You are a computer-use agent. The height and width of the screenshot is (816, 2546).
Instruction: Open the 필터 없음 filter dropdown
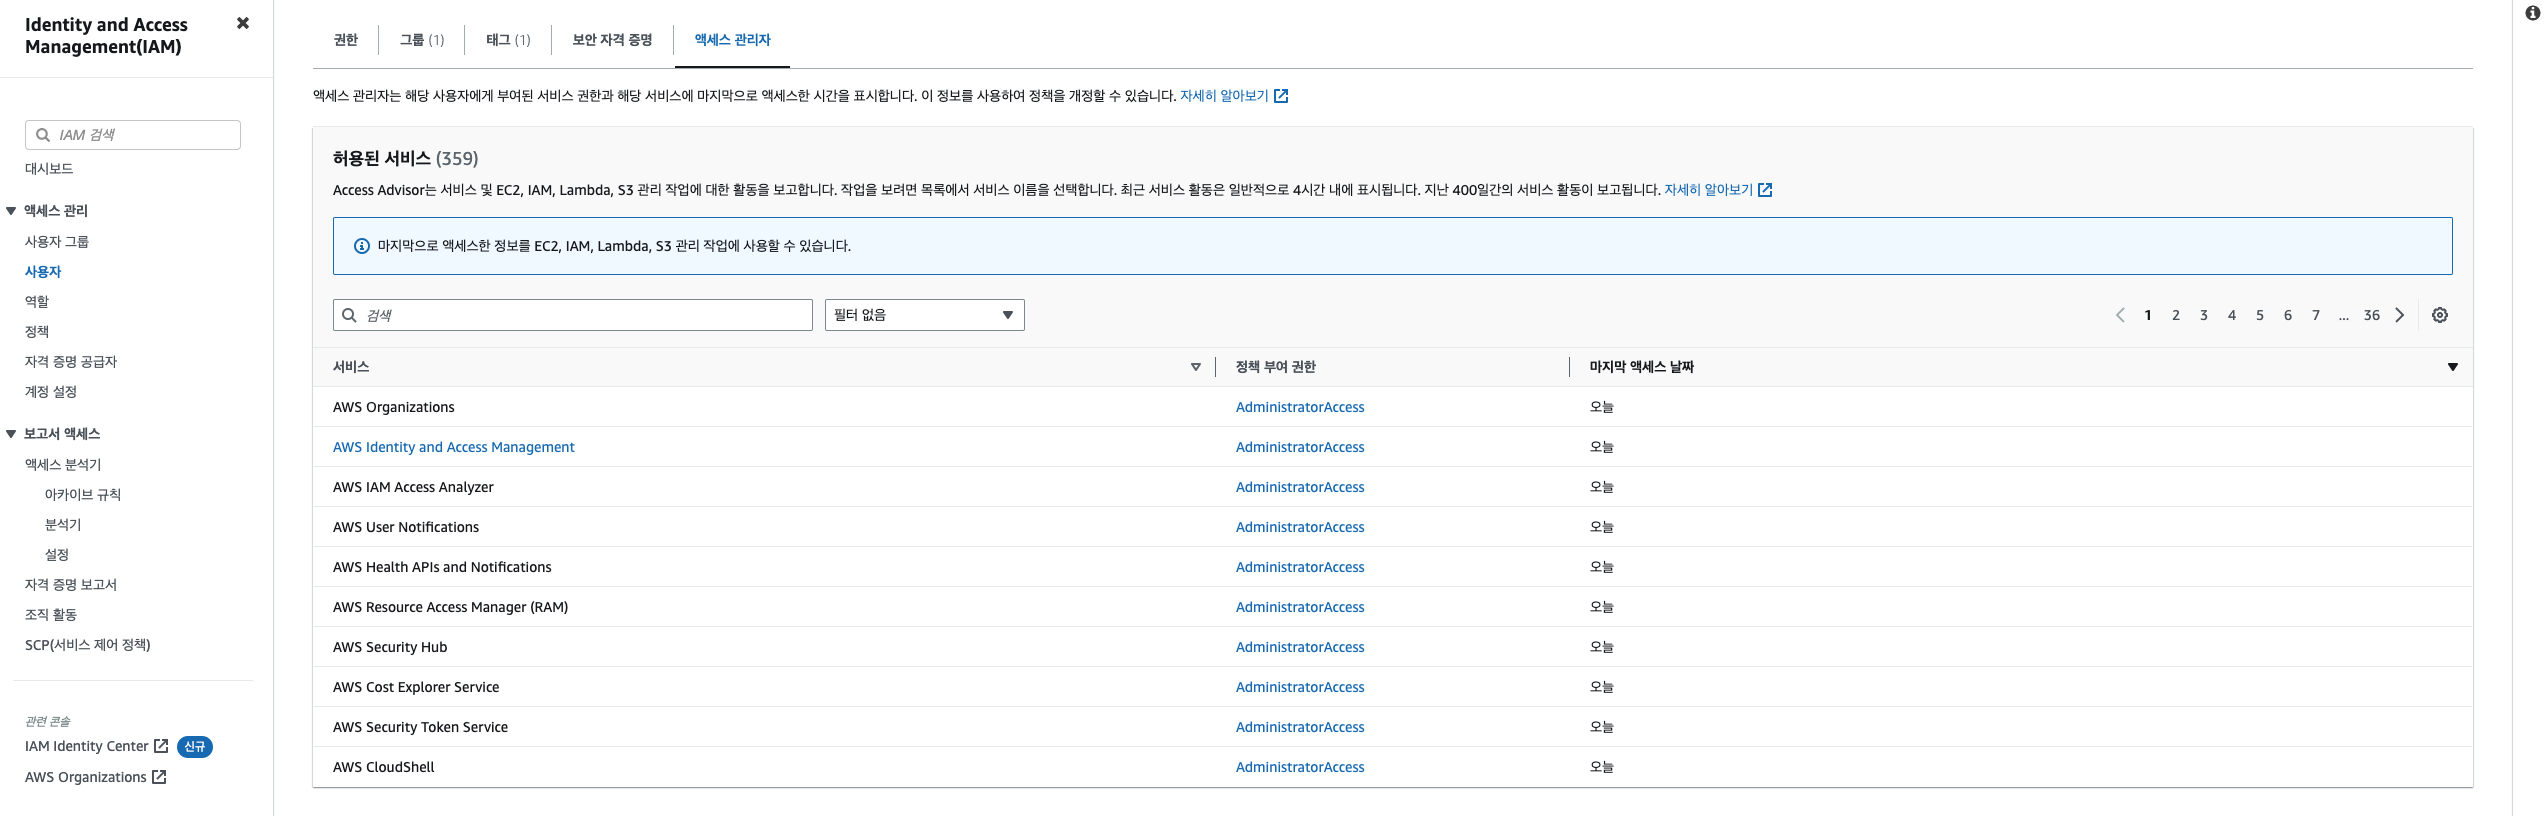pyautogui.click(x=924, y=315)
